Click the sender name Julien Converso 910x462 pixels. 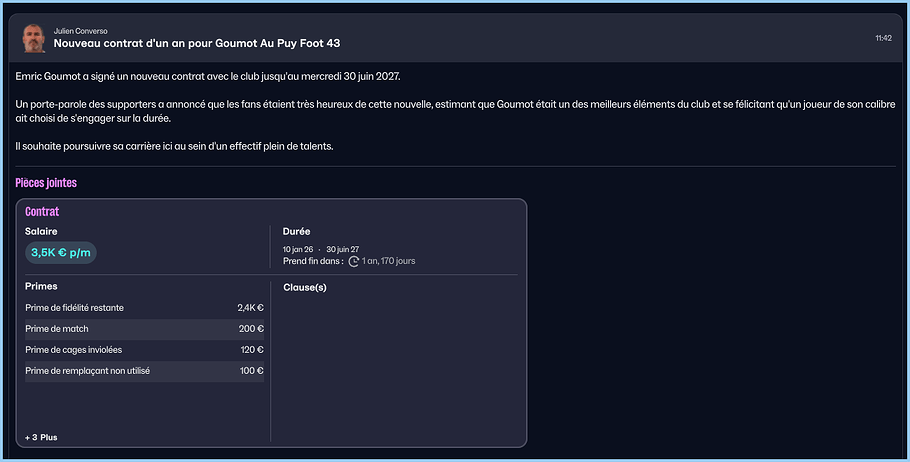click(x=80, y=31)
